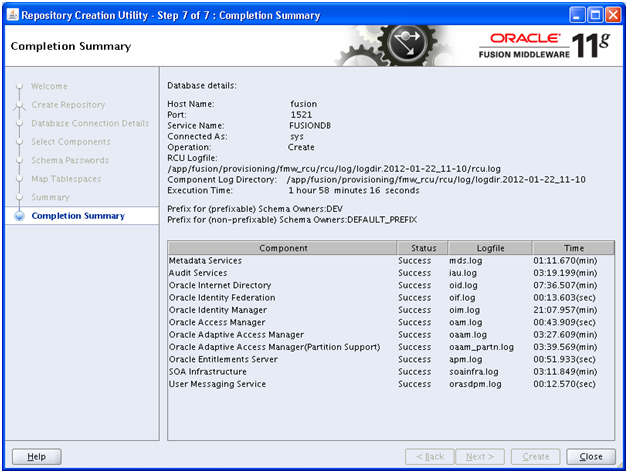Click the Port value 1521
Screen dimensions: 628x473
[301, 115]
